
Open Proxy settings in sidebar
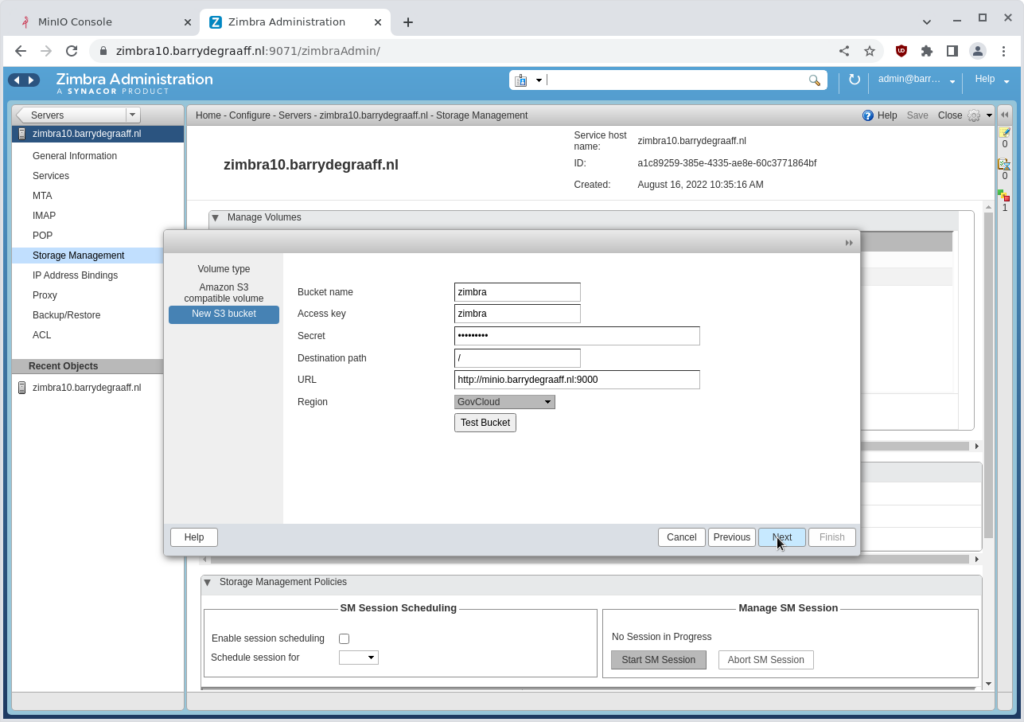(x=44, y=296)
